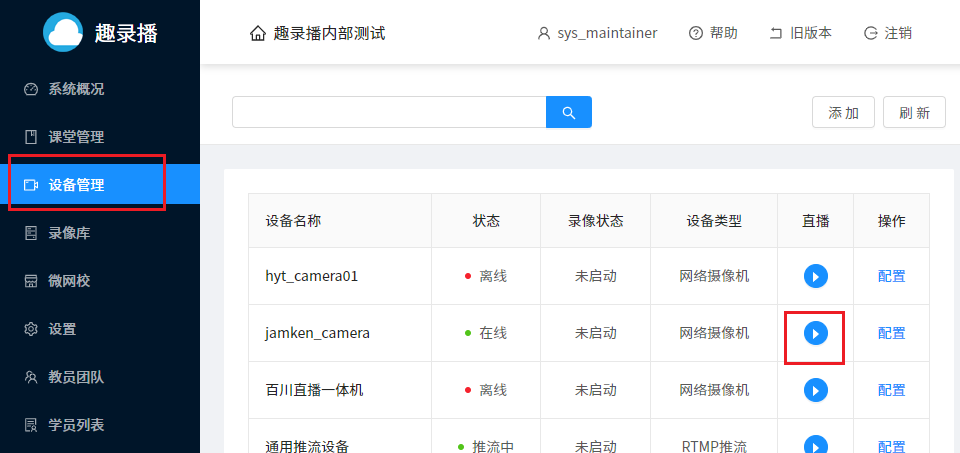Image resolution: width=960 pixels, height=453 pixels.
Task: Click the 添加 button
Action: pos(843,112)
